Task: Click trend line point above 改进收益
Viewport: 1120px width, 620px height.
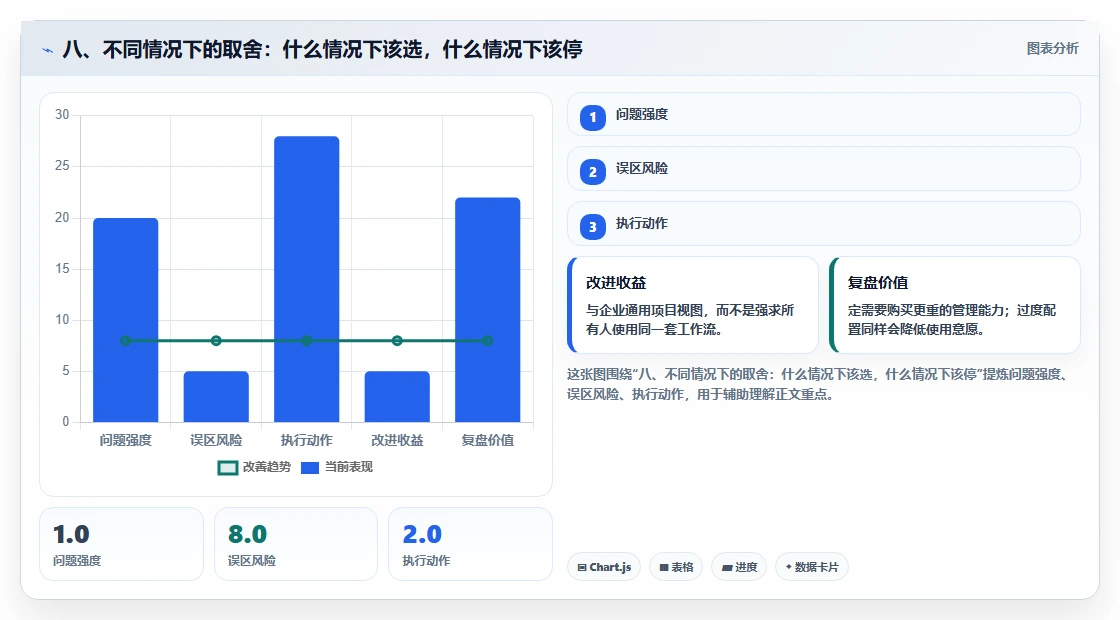Action: (397, 341)
